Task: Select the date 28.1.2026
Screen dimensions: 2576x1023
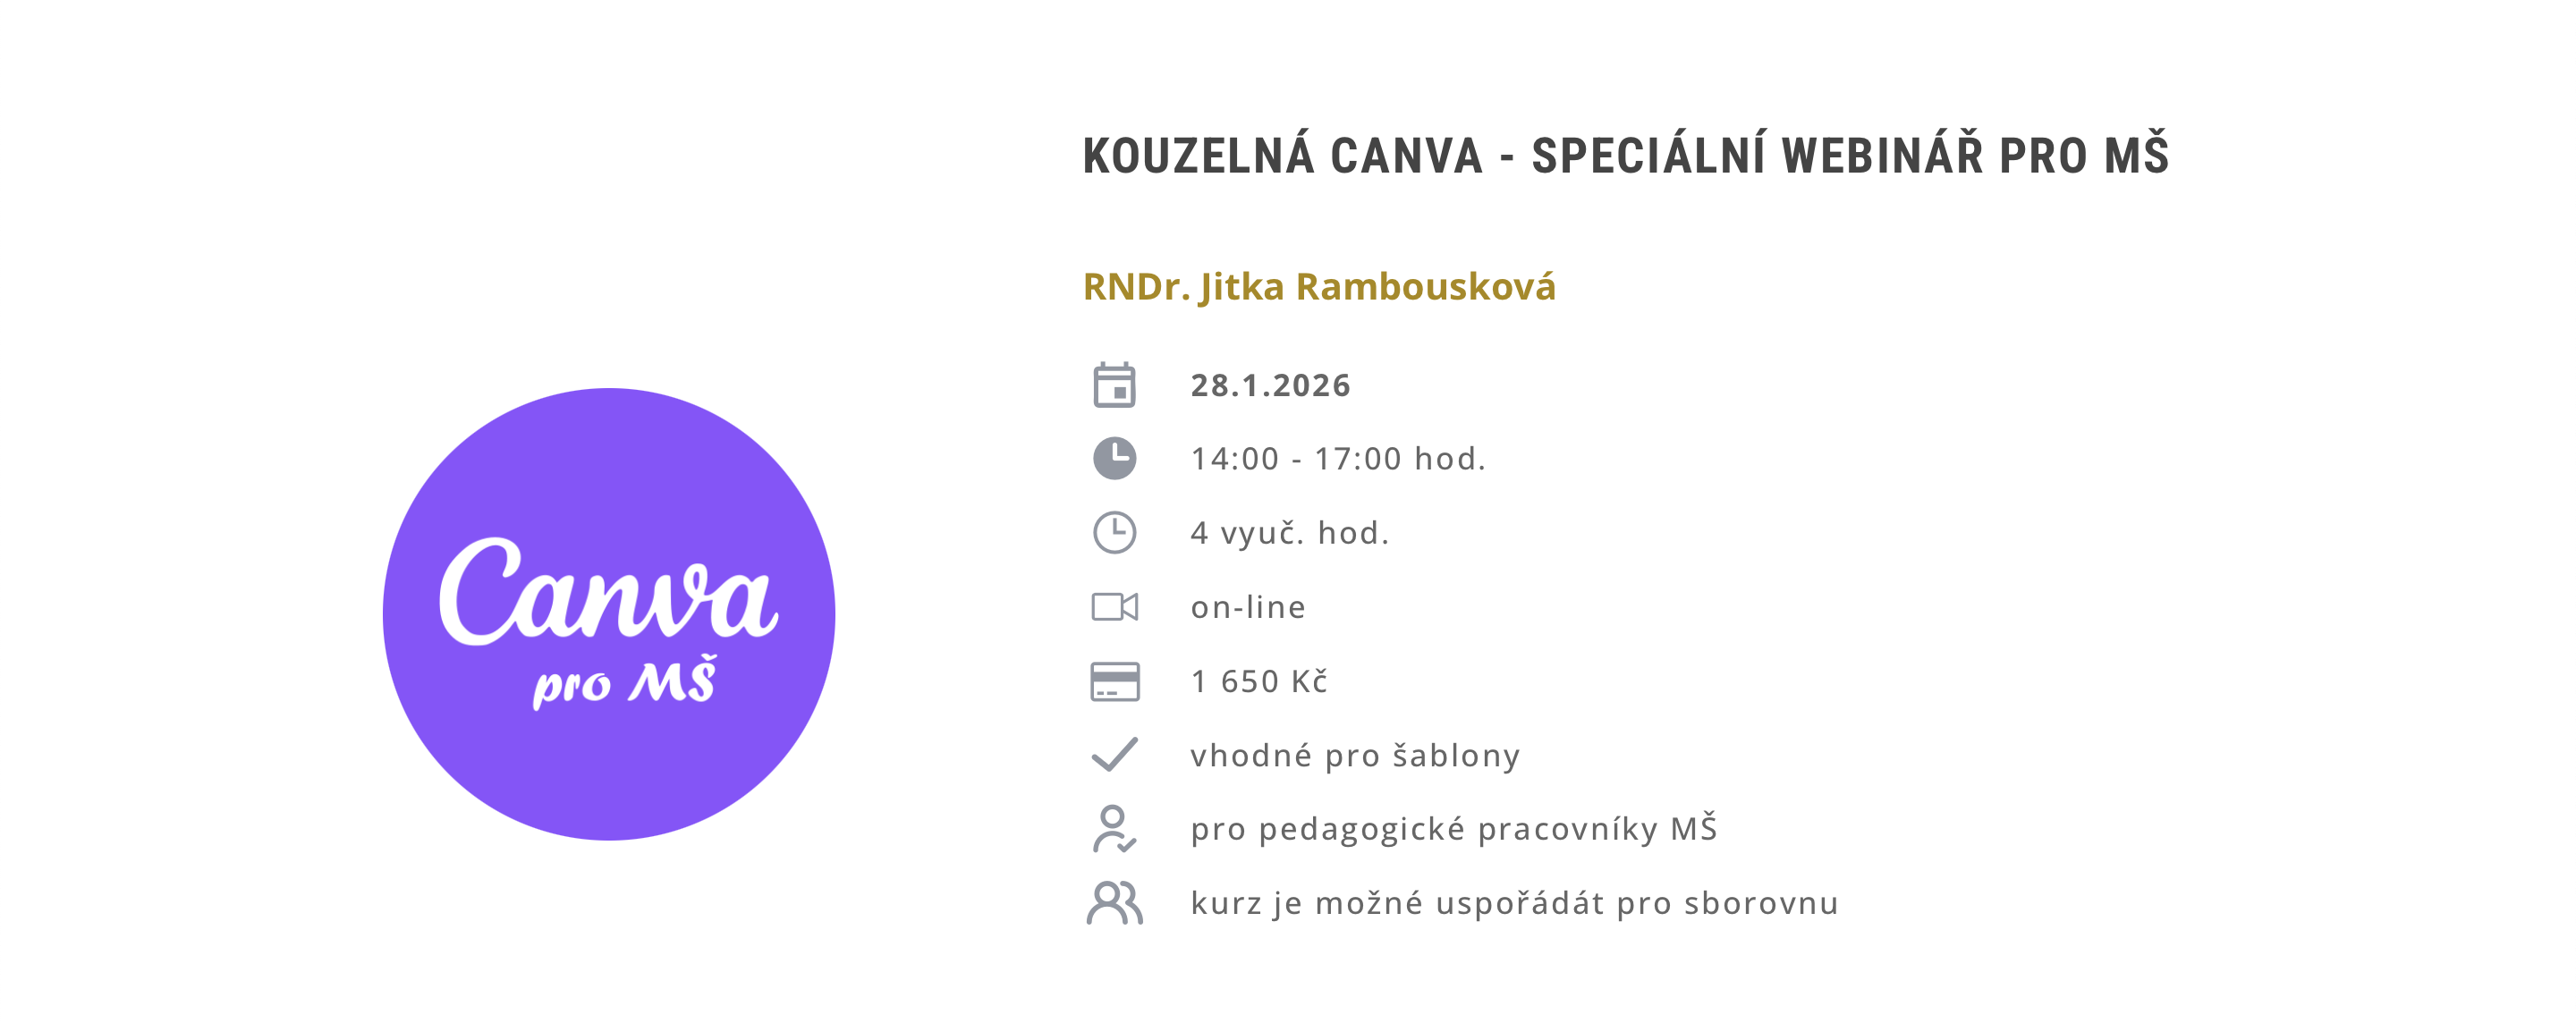Action: click(1270, 385)
